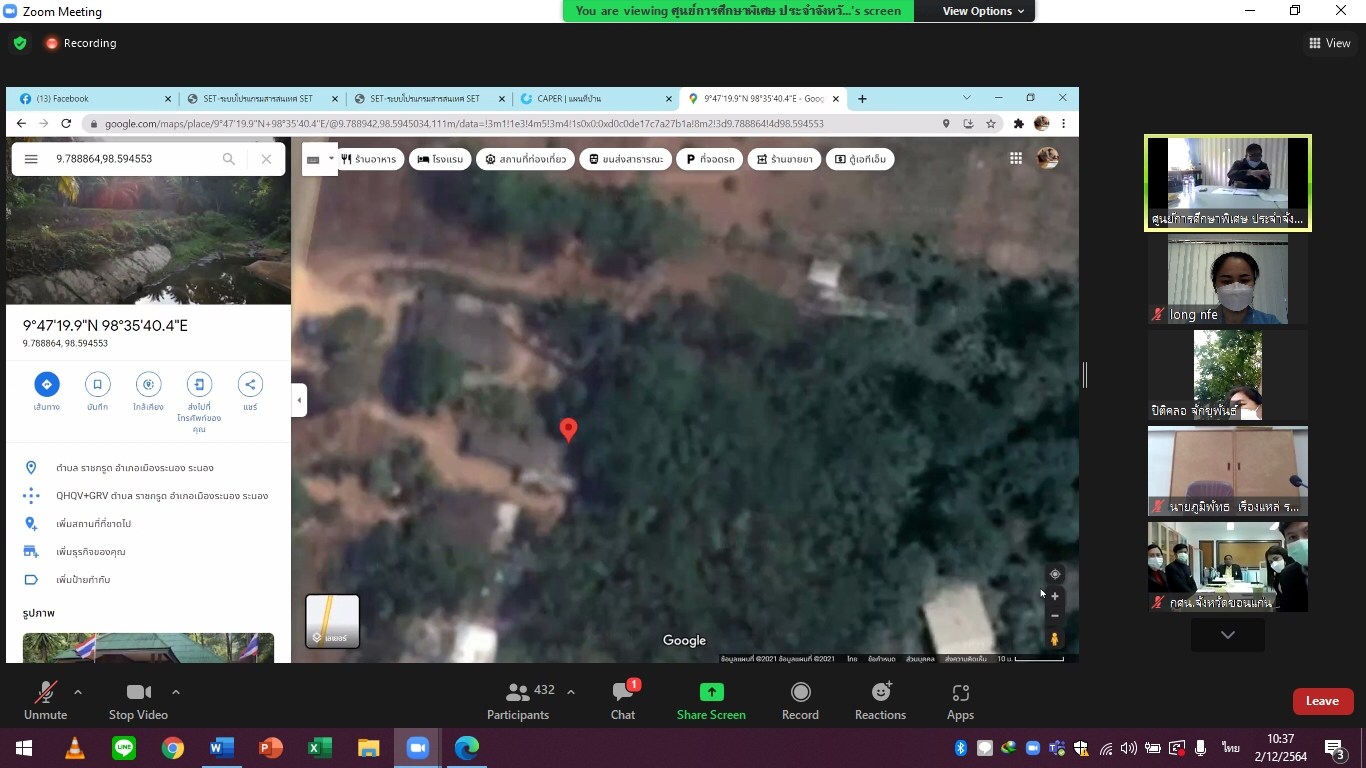Image resolution: width=1366 pixels, height=768 pixels.
Task: Expand video options arrow beside Stop Video
Action: pyautogui.click(x=176, y=692)
